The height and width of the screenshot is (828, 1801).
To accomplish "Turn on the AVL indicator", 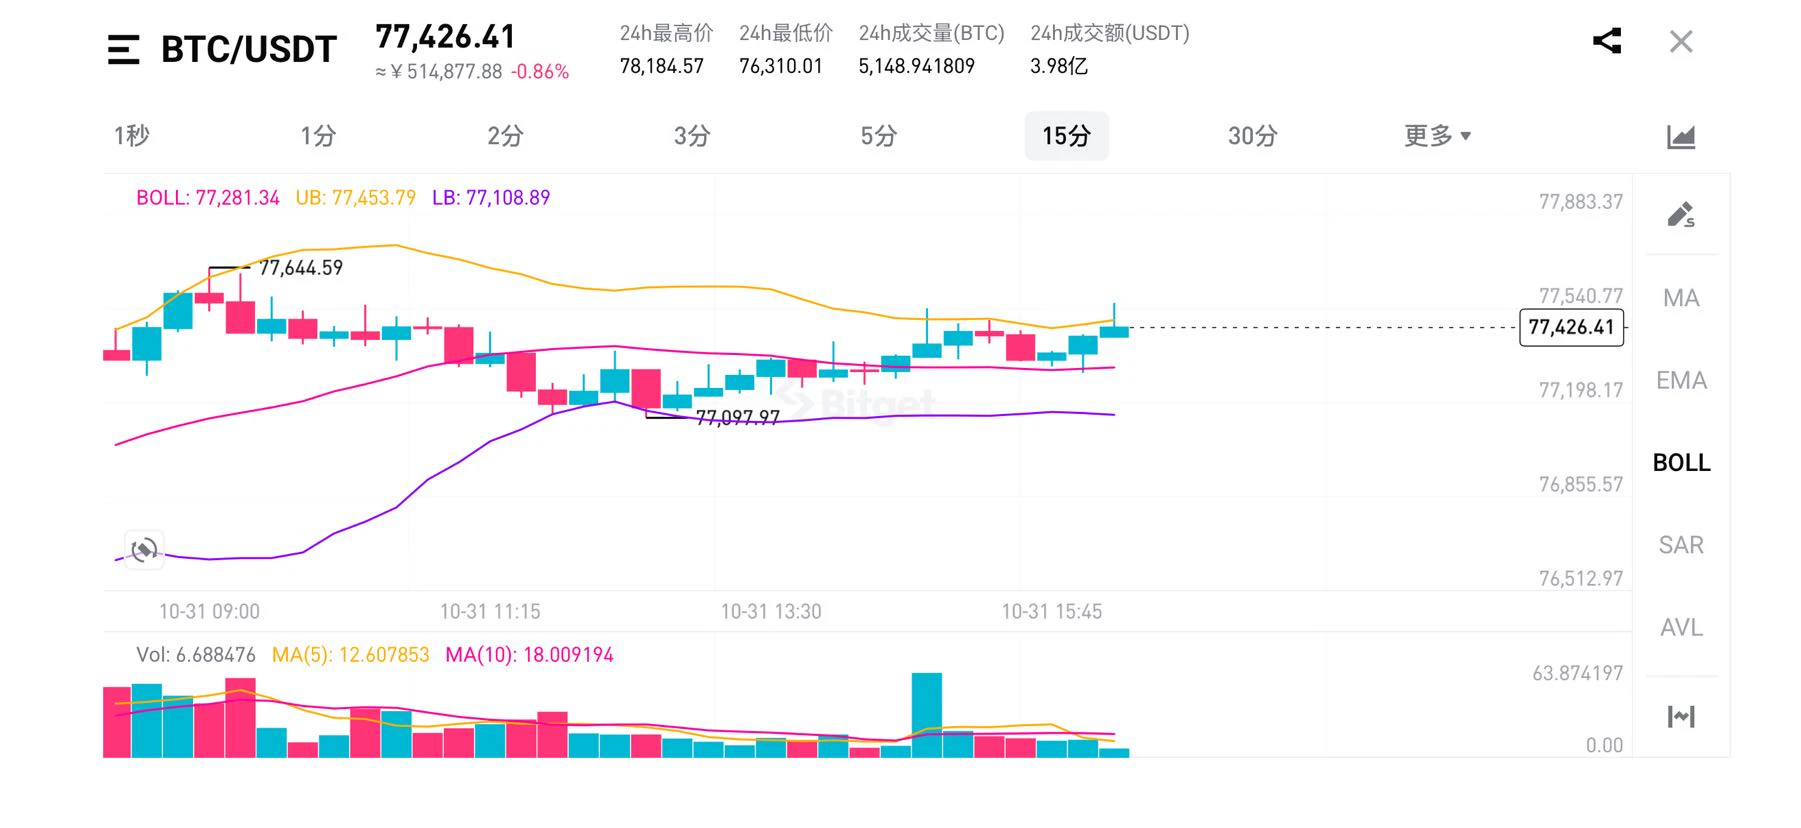I will pyautogui.click(x=1681, y=627).
